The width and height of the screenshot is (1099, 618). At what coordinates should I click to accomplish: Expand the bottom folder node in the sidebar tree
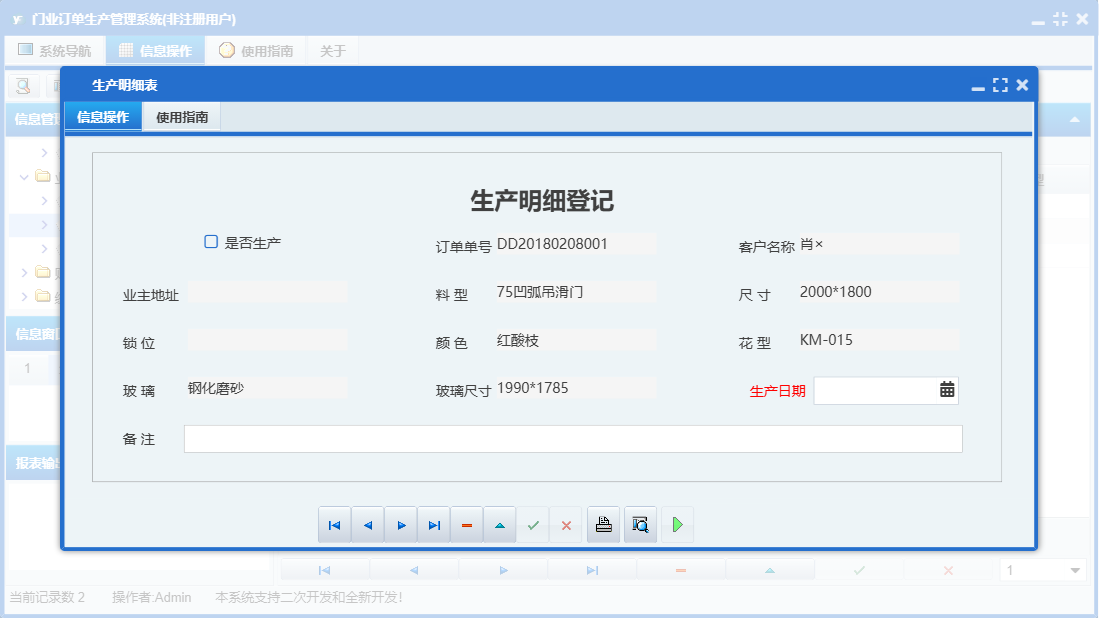(25, 296)
